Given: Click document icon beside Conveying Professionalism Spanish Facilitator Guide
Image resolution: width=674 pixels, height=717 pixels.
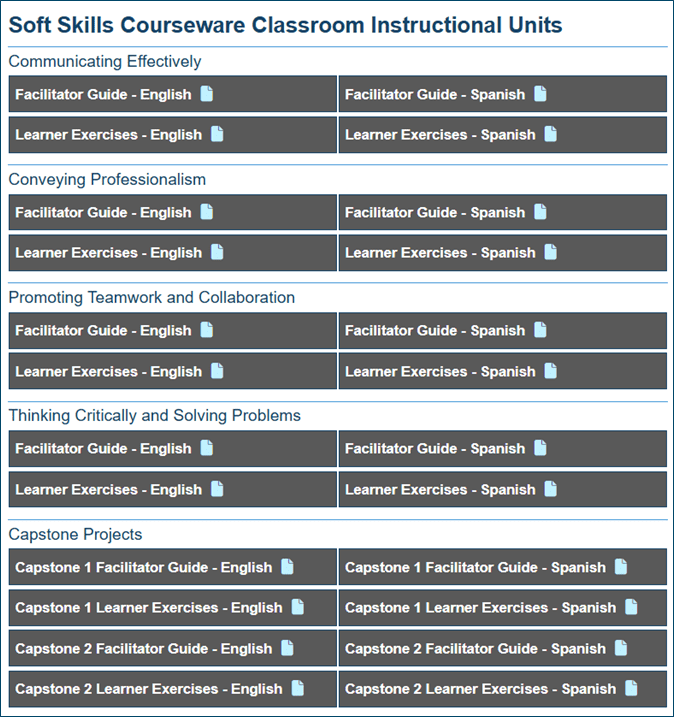Looking at the screenshot, I should click(540, 213).
